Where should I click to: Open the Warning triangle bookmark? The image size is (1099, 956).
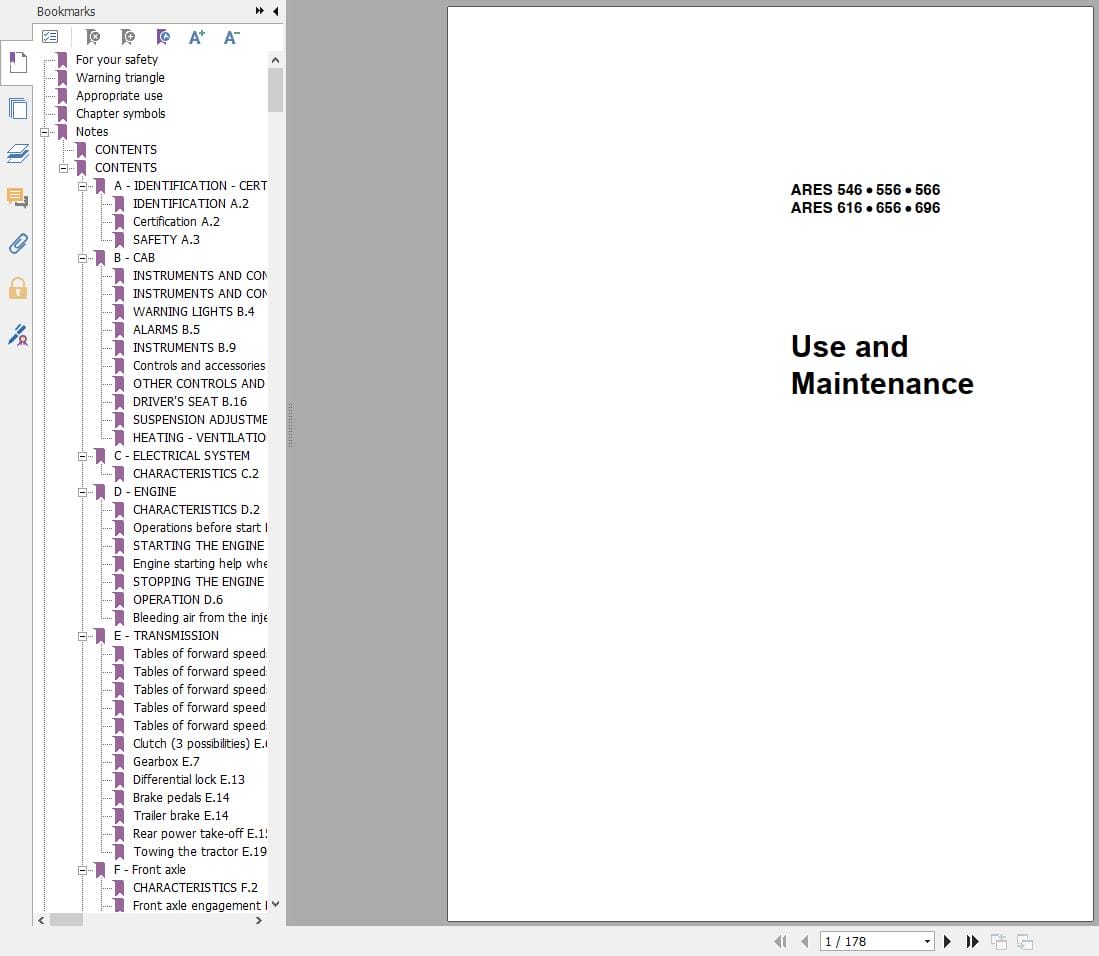click(120, 78)
